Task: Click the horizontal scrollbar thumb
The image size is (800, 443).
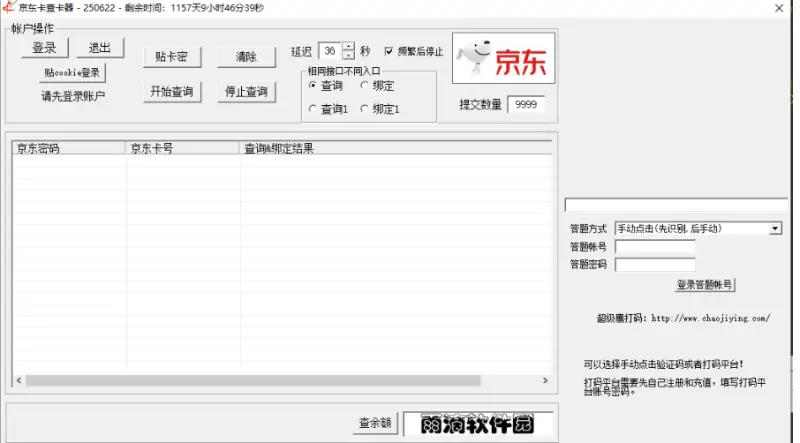Action: [x=253, y=380]
